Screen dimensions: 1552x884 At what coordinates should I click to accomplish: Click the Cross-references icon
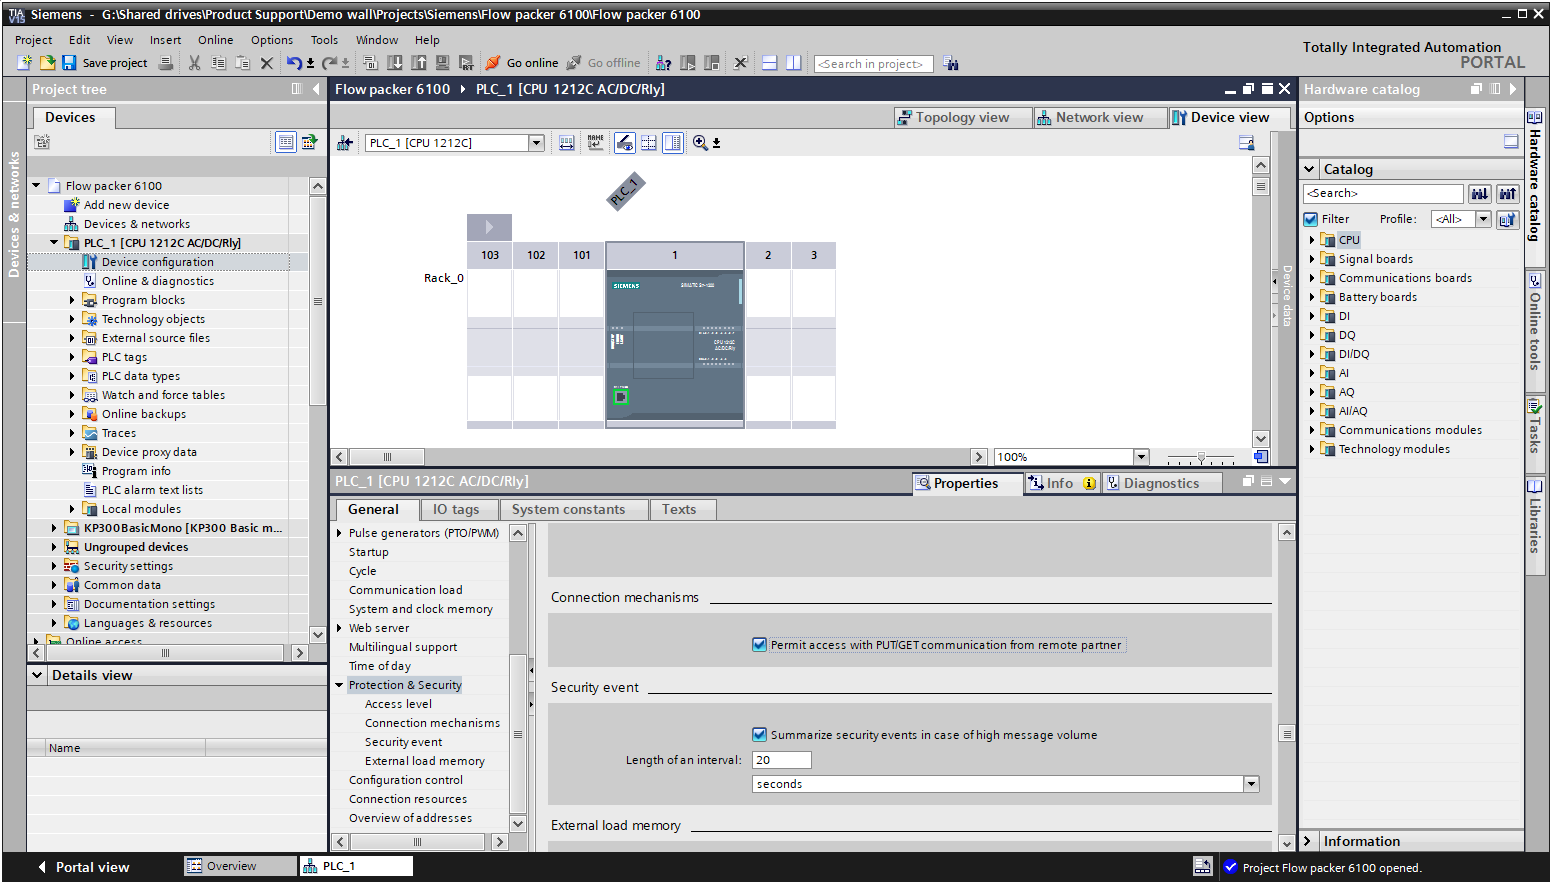tap(740, 63)
